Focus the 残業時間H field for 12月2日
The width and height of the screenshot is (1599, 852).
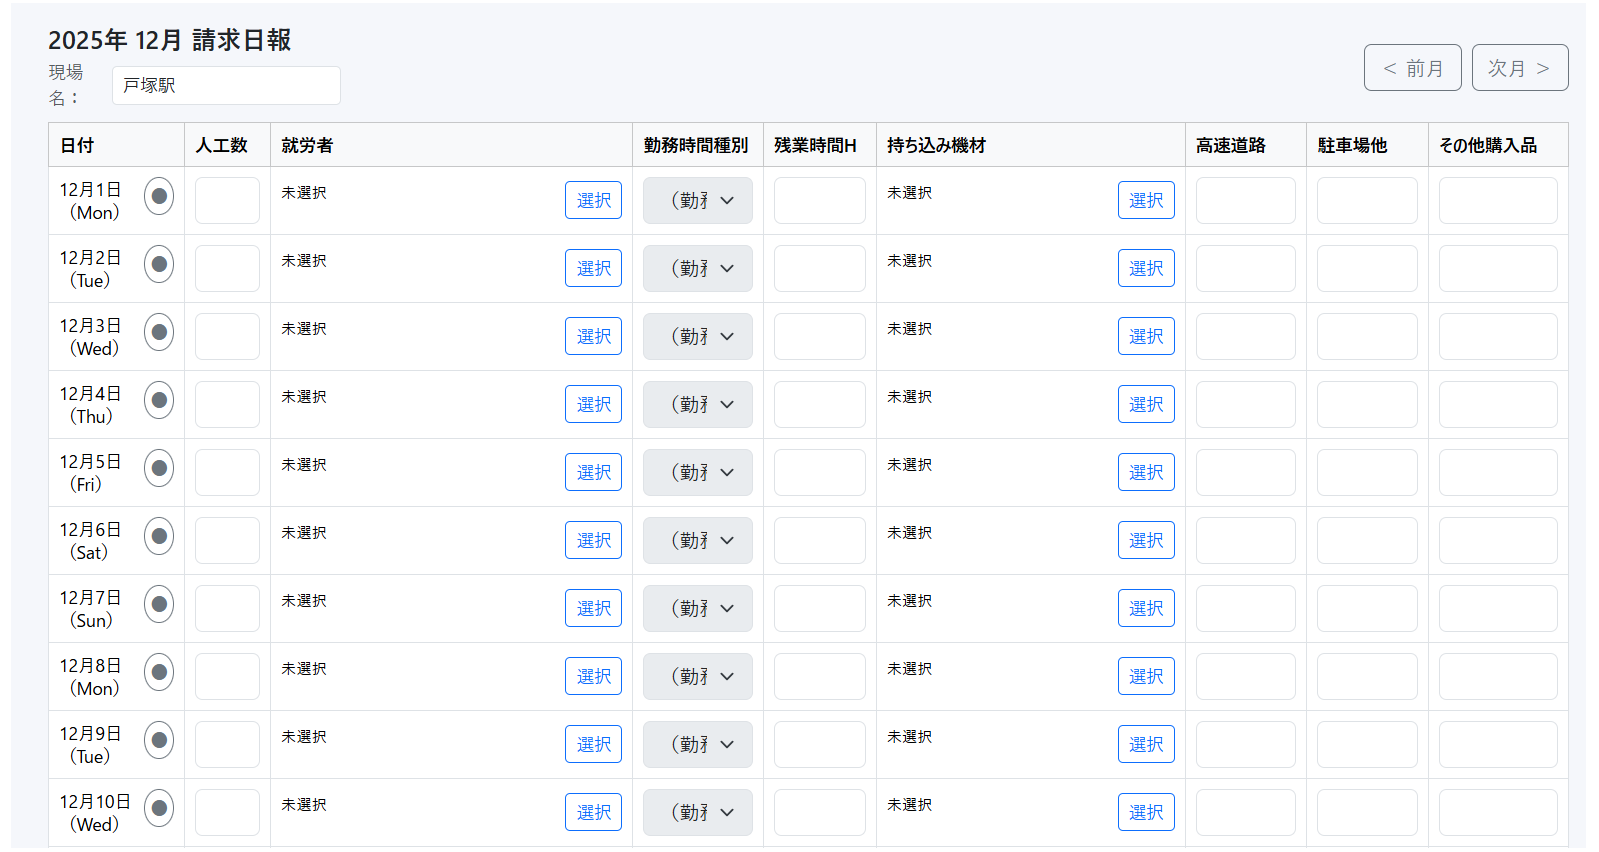[x=819, y=269]
